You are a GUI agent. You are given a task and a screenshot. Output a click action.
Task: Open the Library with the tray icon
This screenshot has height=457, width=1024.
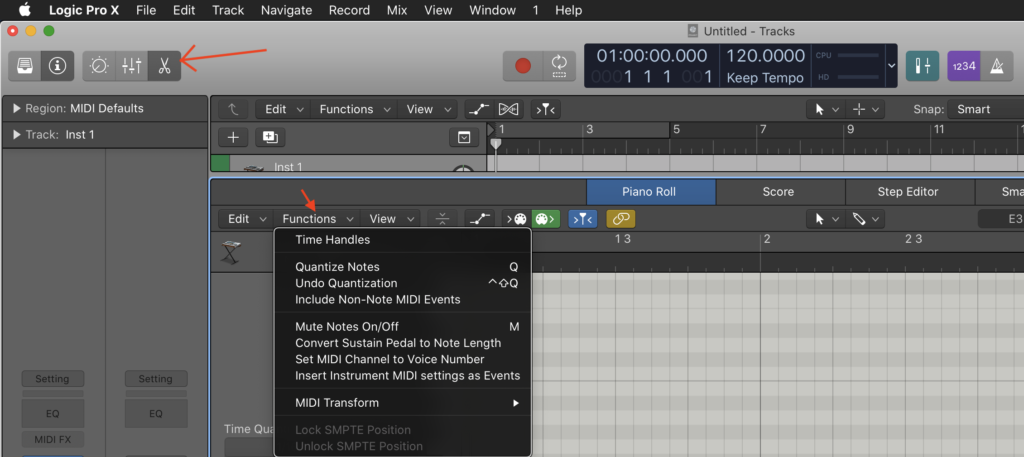coord(25,66)
